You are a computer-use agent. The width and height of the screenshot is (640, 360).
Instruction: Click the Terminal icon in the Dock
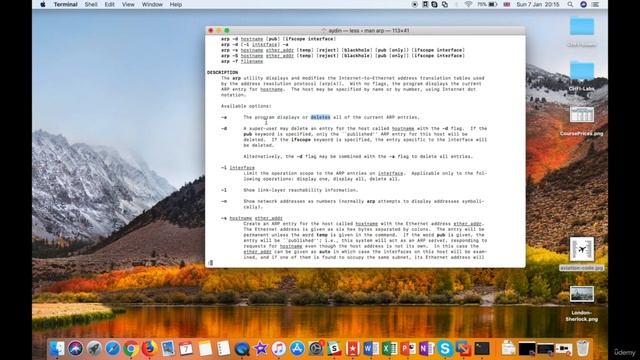[x=482, y=349]
